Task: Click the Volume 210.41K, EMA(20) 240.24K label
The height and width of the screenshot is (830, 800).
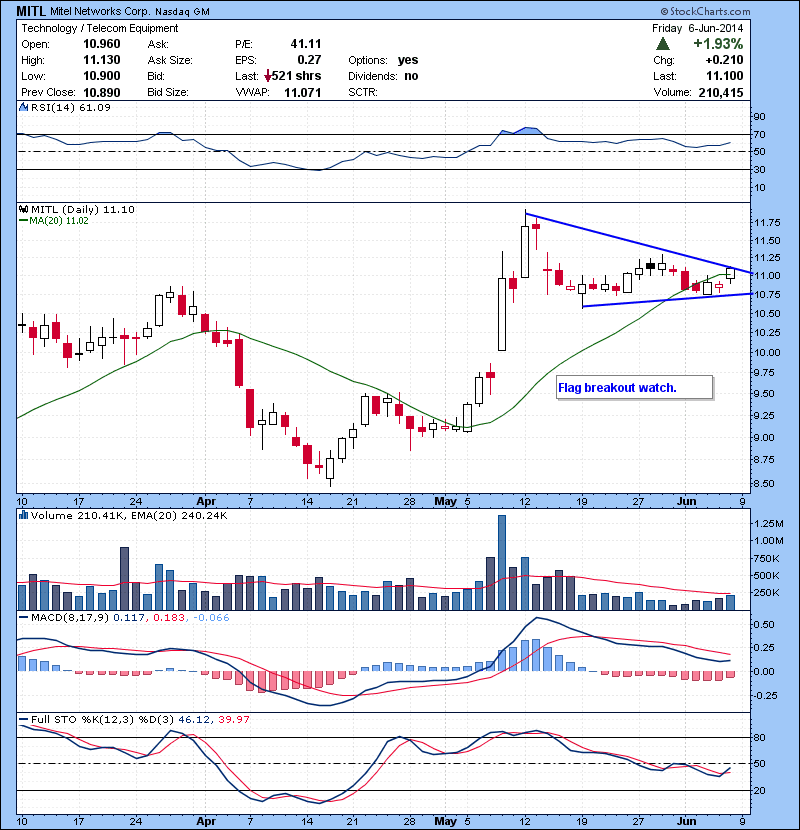Action: click(129, 515)
